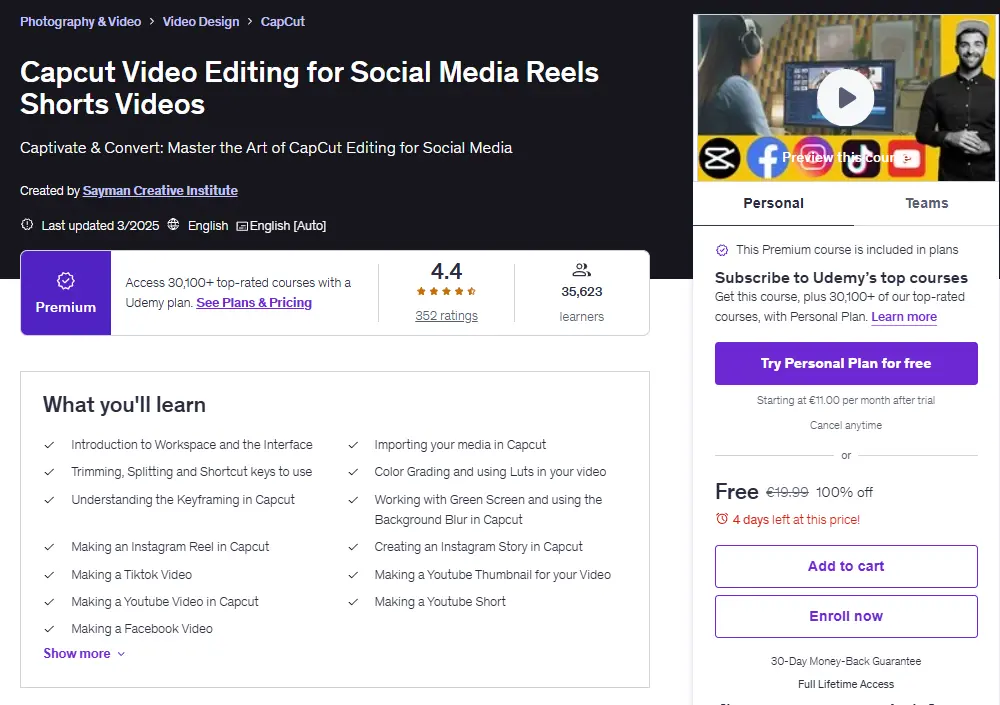Screen dimensions: 1000x705
Task: Click the 4 days left at this price text
Action: (796, 519)
